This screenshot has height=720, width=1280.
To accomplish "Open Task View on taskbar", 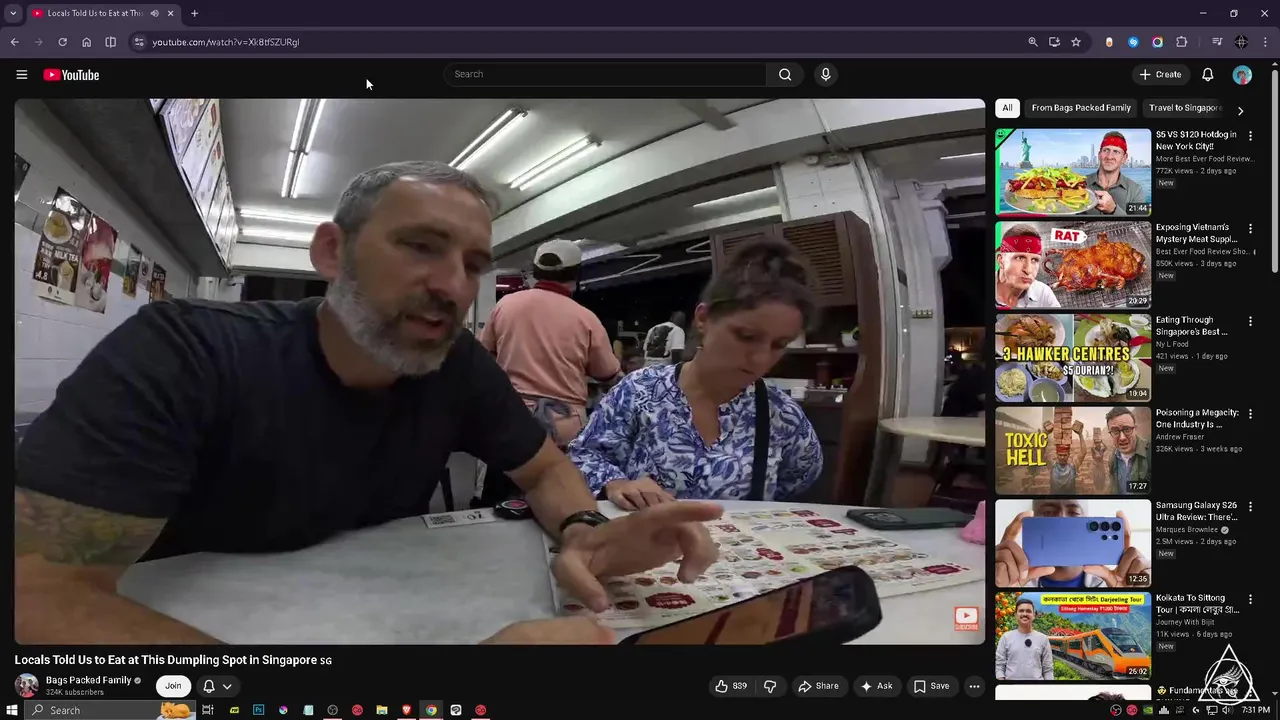I will tap(208, 710).
